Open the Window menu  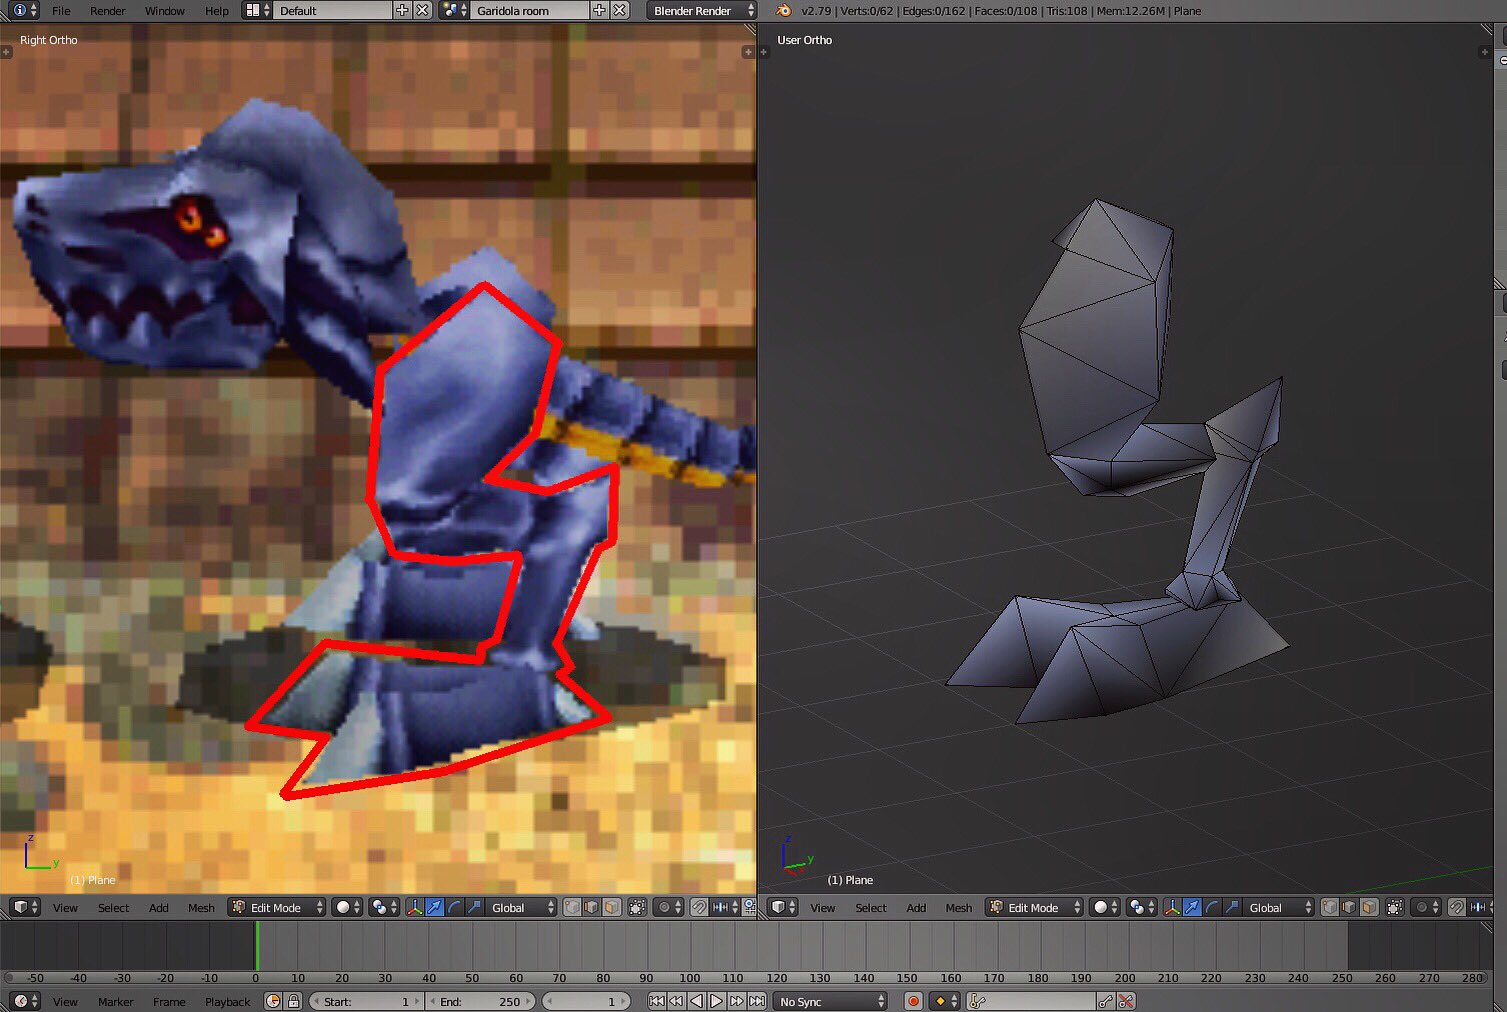point(165,11)
